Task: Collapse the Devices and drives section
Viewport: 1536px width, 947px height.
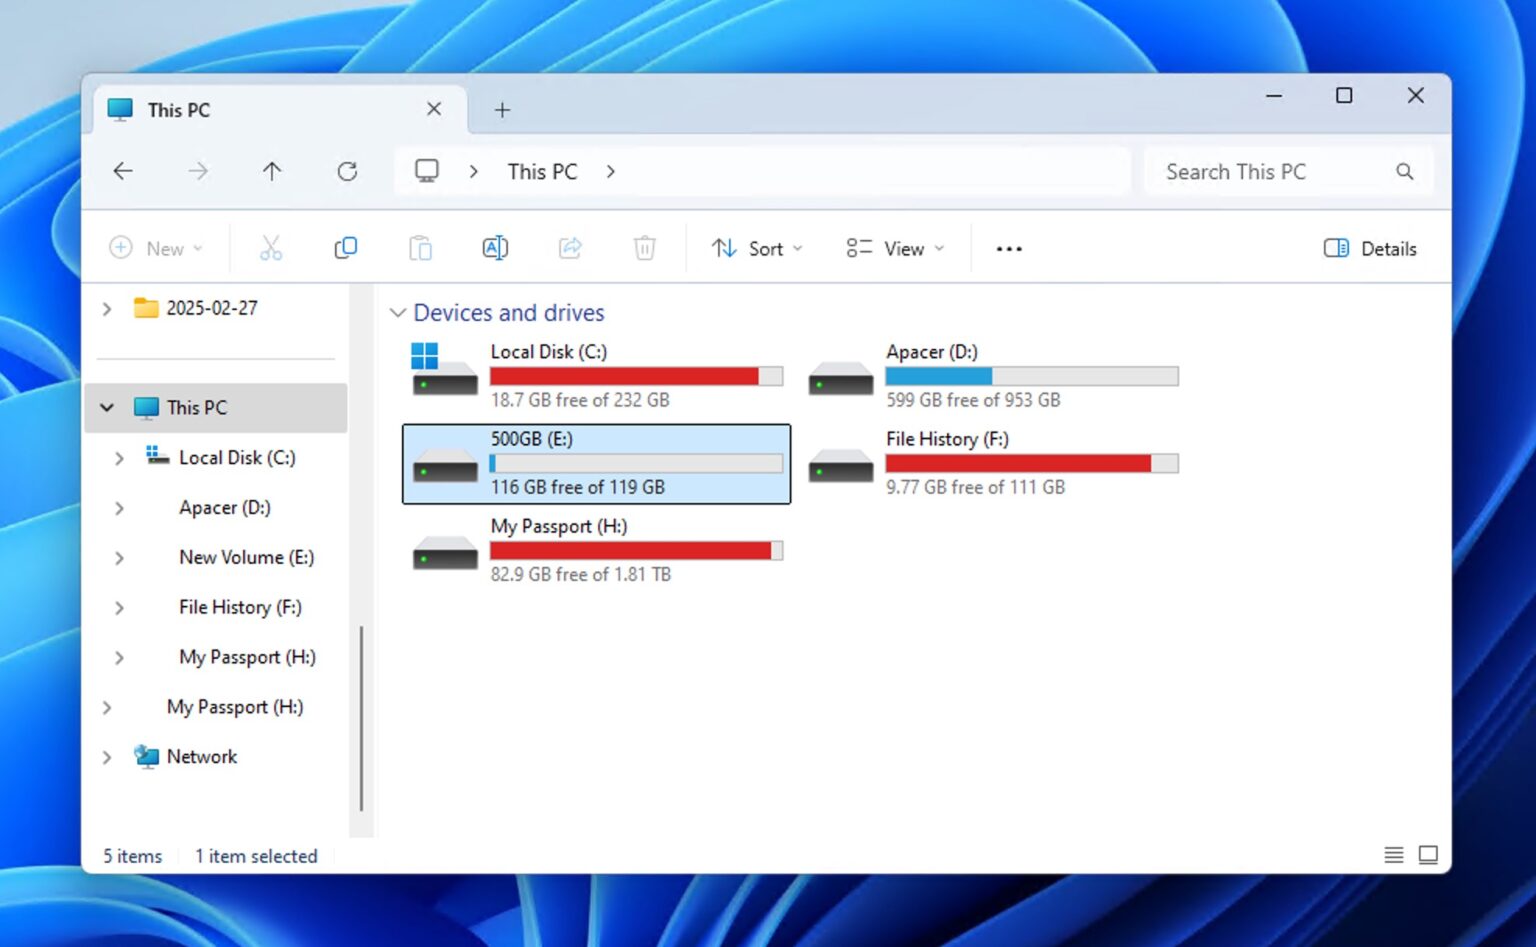Action: click(398, 312)
